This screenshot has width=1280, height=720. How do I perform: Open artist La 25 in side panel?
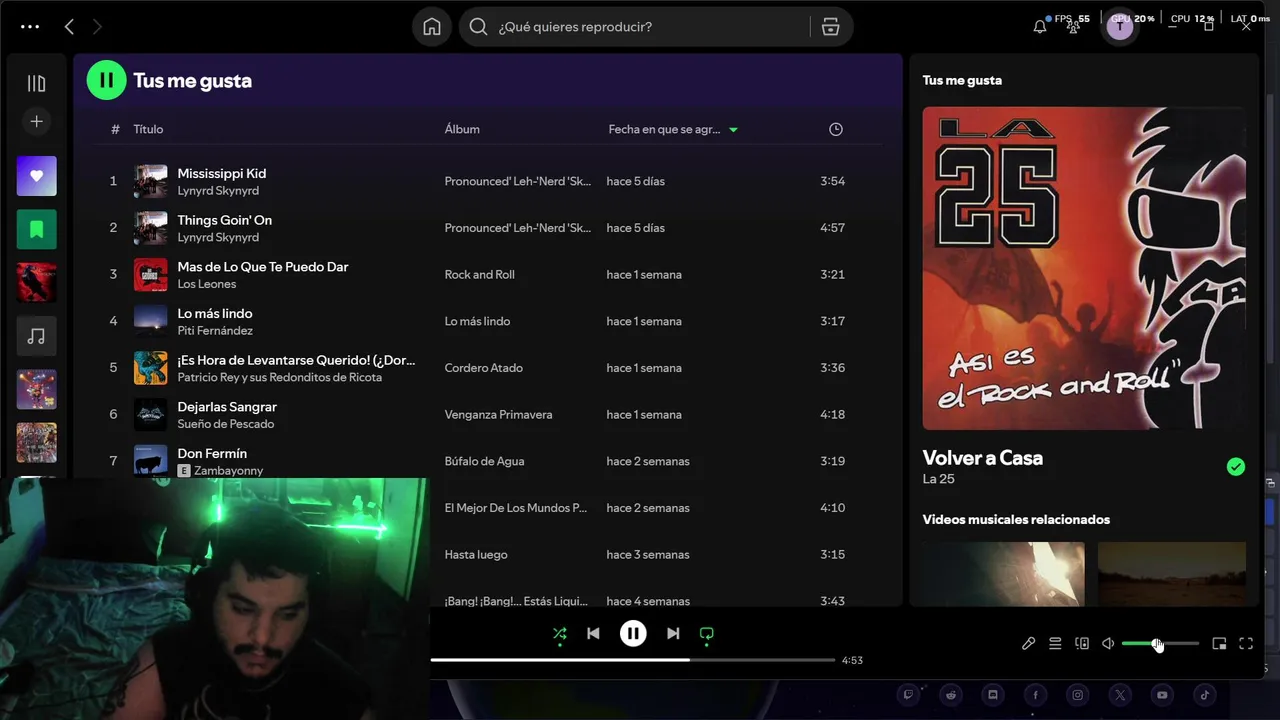(939, 479)
